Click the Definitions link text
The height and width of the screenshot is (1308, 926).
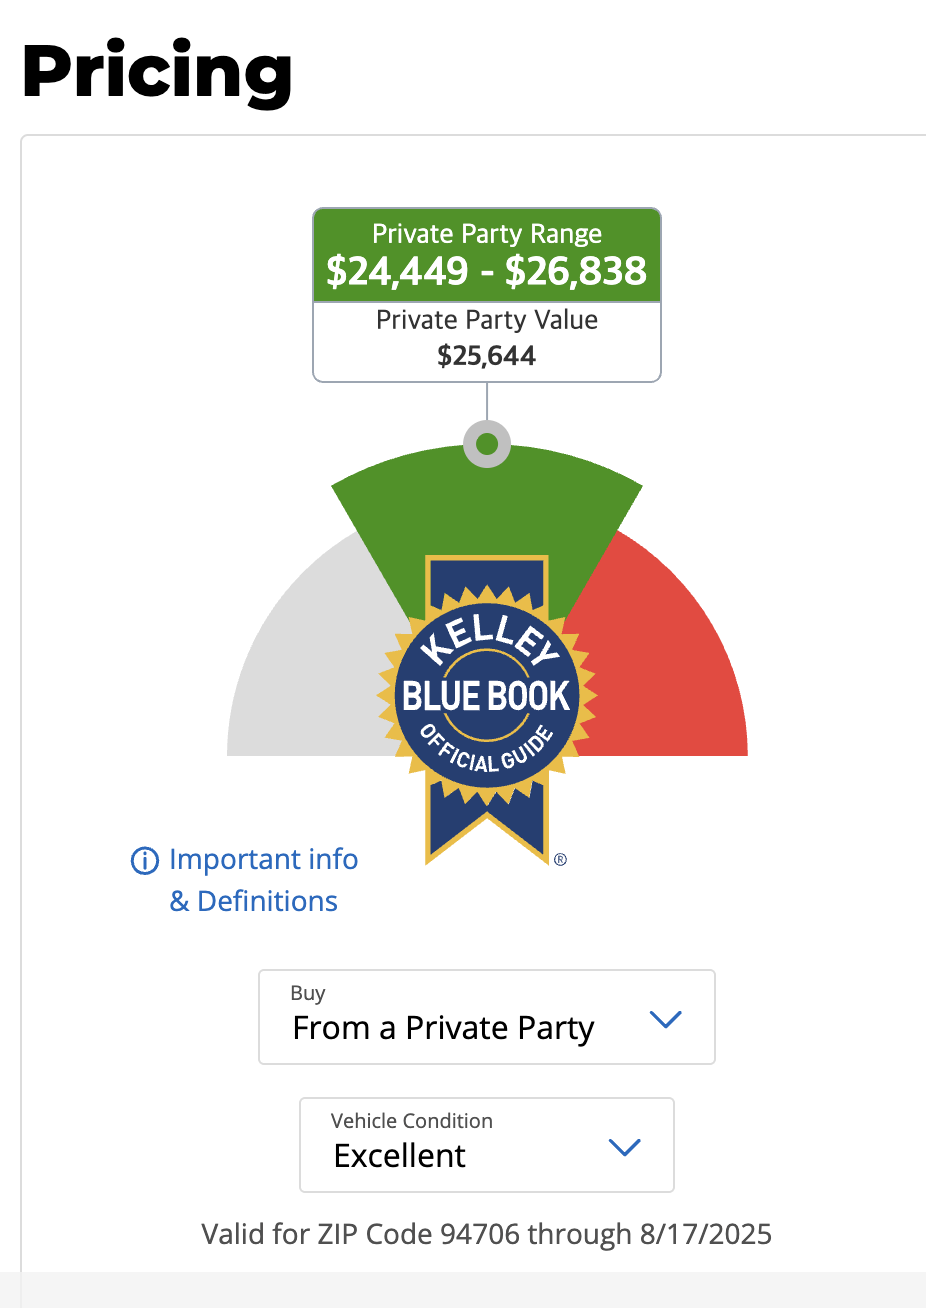[x=267, y=901]
